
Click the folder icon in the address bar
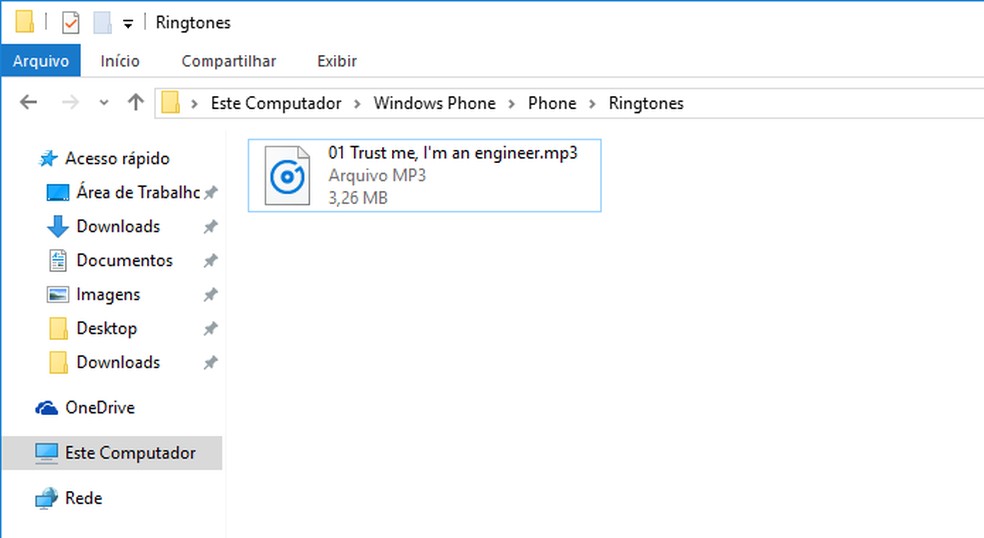171,102
